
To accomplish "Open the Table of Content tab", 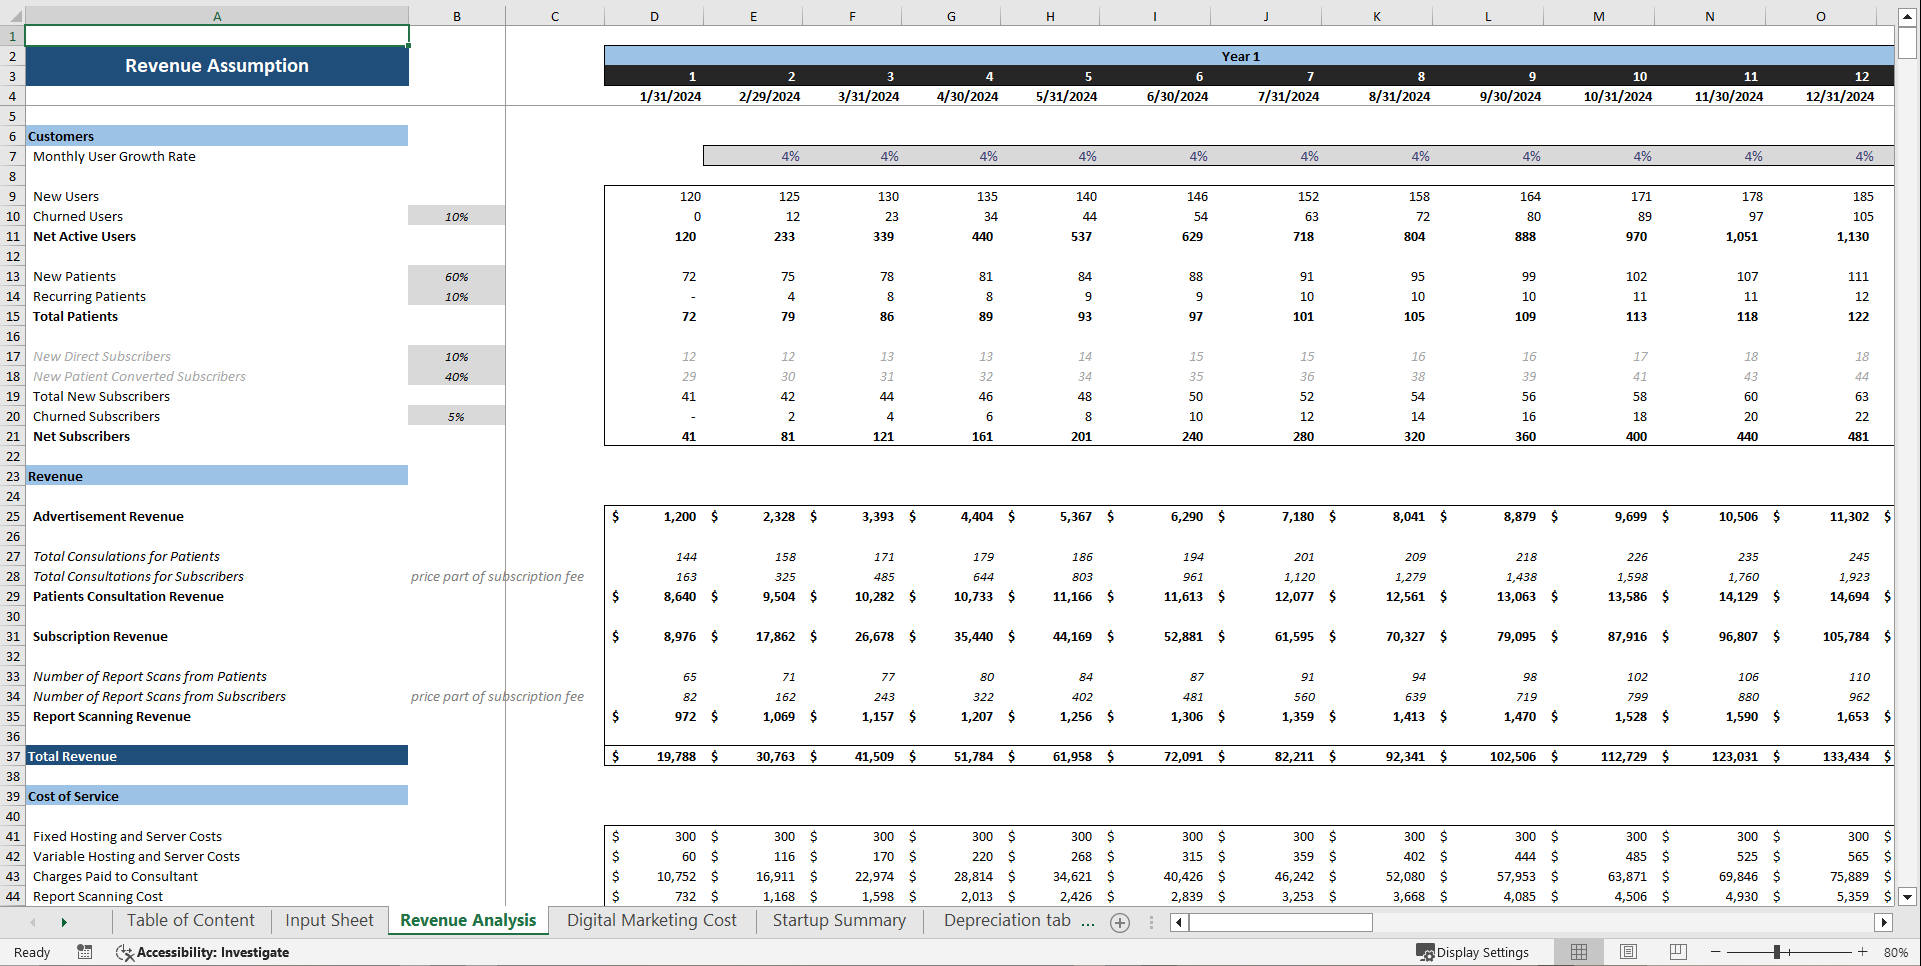I will click(190, 920).
